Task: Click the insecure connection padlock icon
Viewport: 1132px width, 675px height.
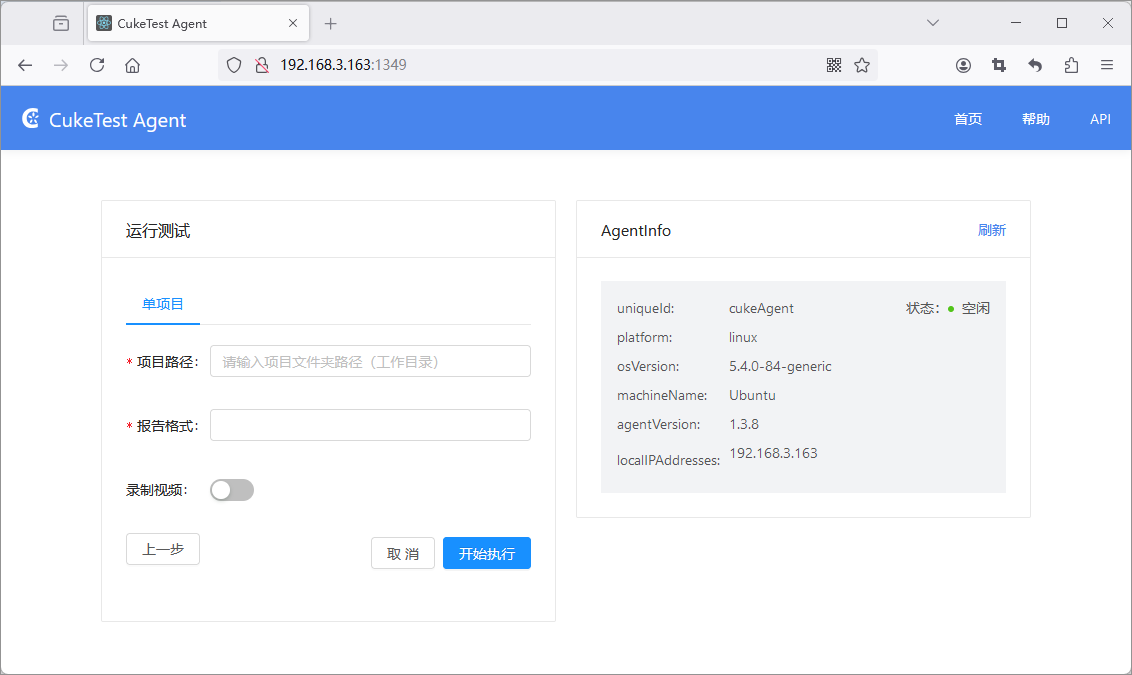Action: click(262, 66)
